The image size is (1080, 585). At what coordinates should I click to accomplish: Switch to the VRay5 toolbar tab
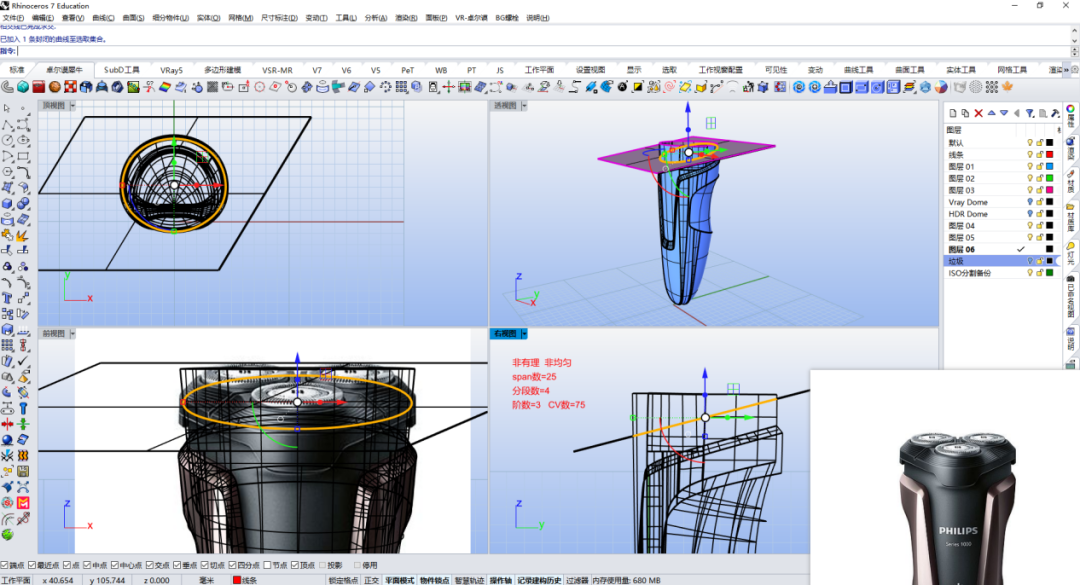click(x=172, y=70)
